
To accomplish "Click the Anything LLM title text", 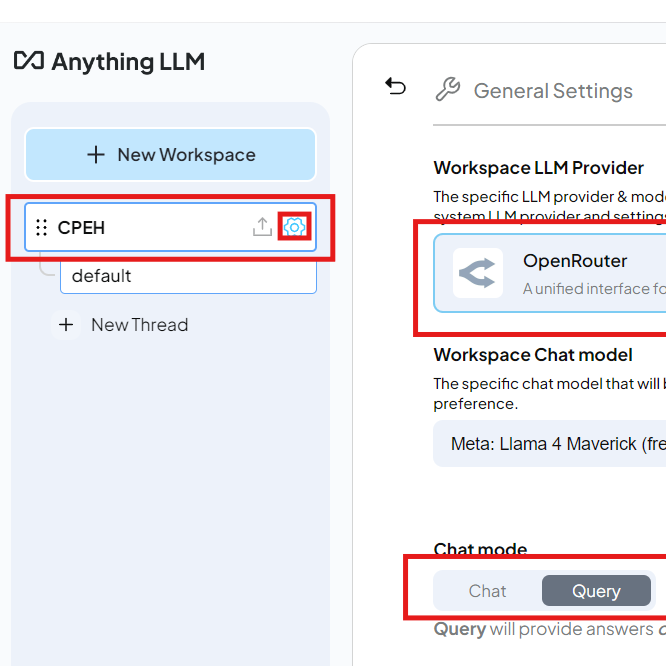I will coord(128,62).
